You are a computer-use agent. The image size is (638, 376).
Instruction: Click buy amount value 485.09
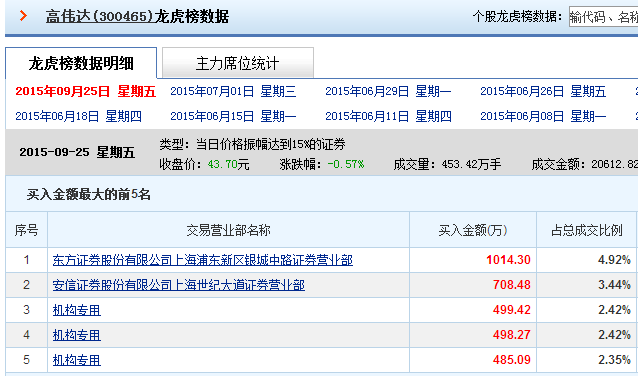pos(511,359)
